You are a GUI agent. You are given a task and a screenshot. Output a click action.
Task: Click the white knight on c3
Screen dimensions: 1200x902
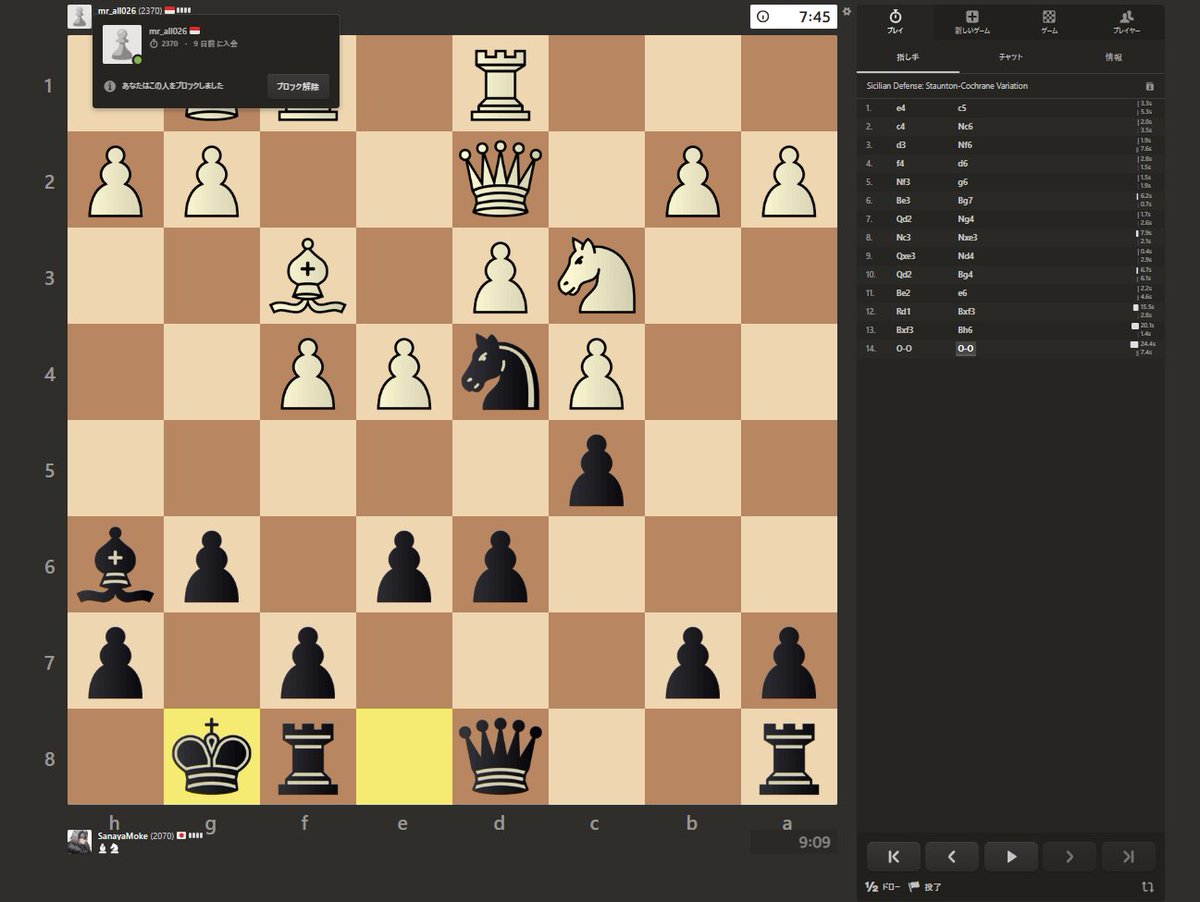pos(597,276)
